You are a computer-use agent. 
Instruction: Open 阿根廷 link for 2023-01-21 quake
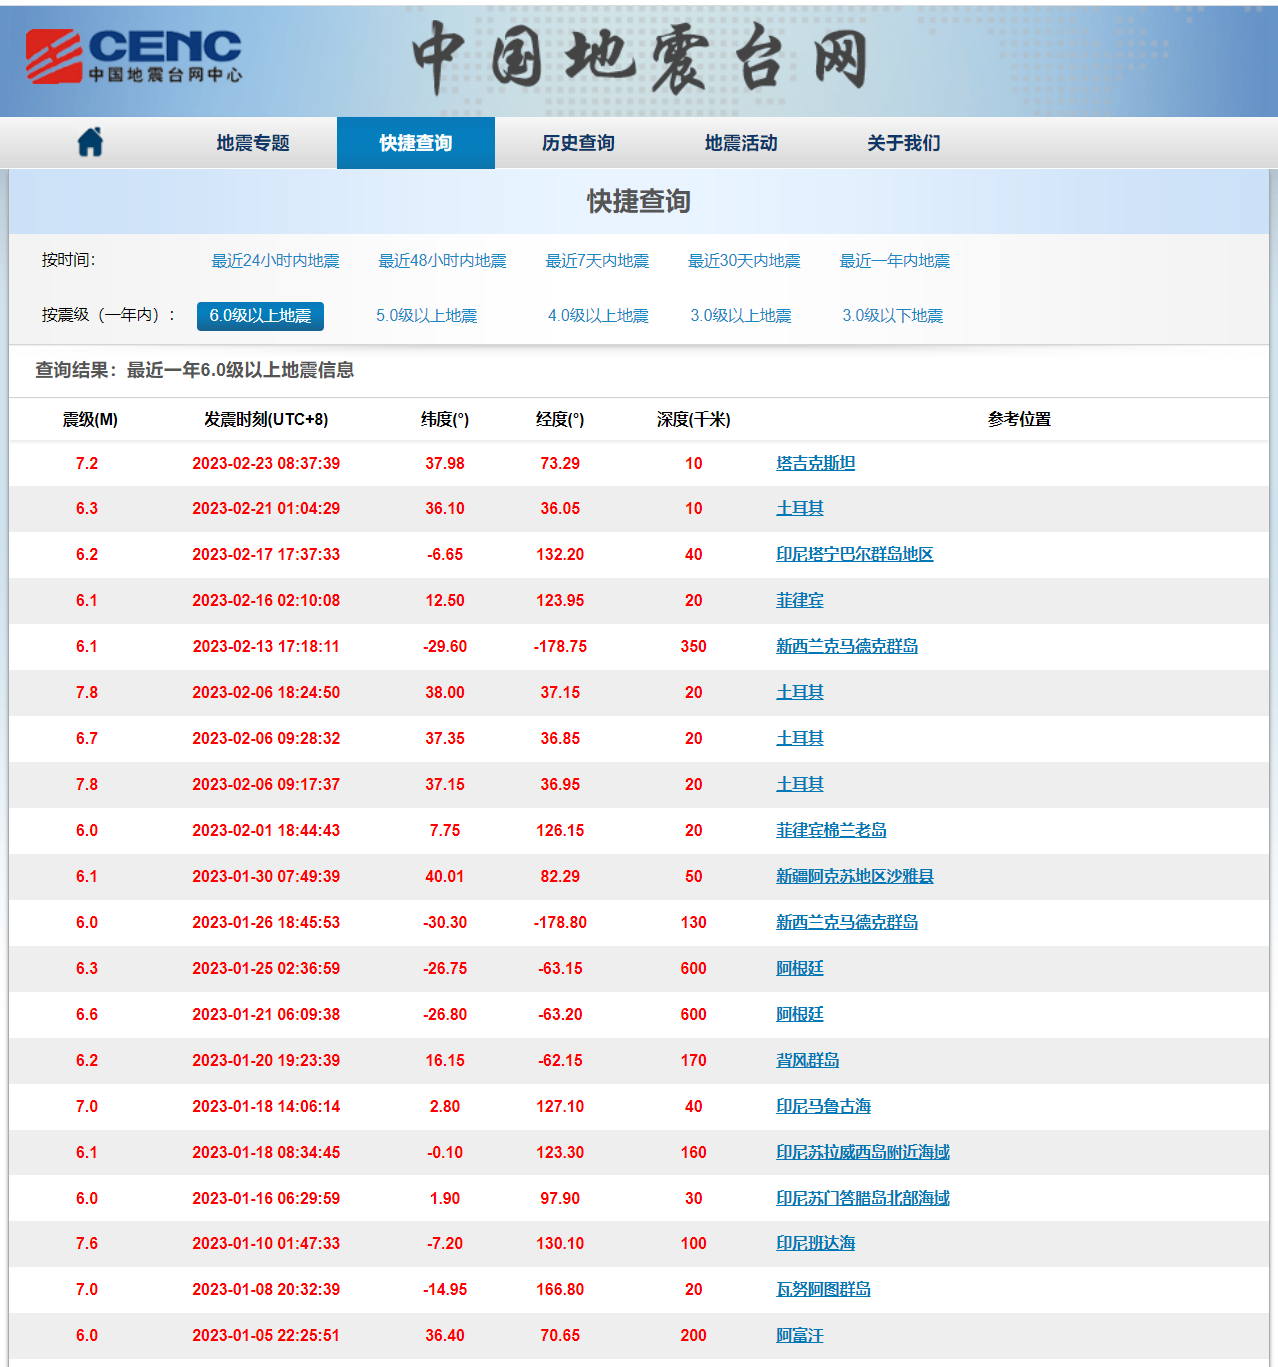click(x=800, y=1014)
